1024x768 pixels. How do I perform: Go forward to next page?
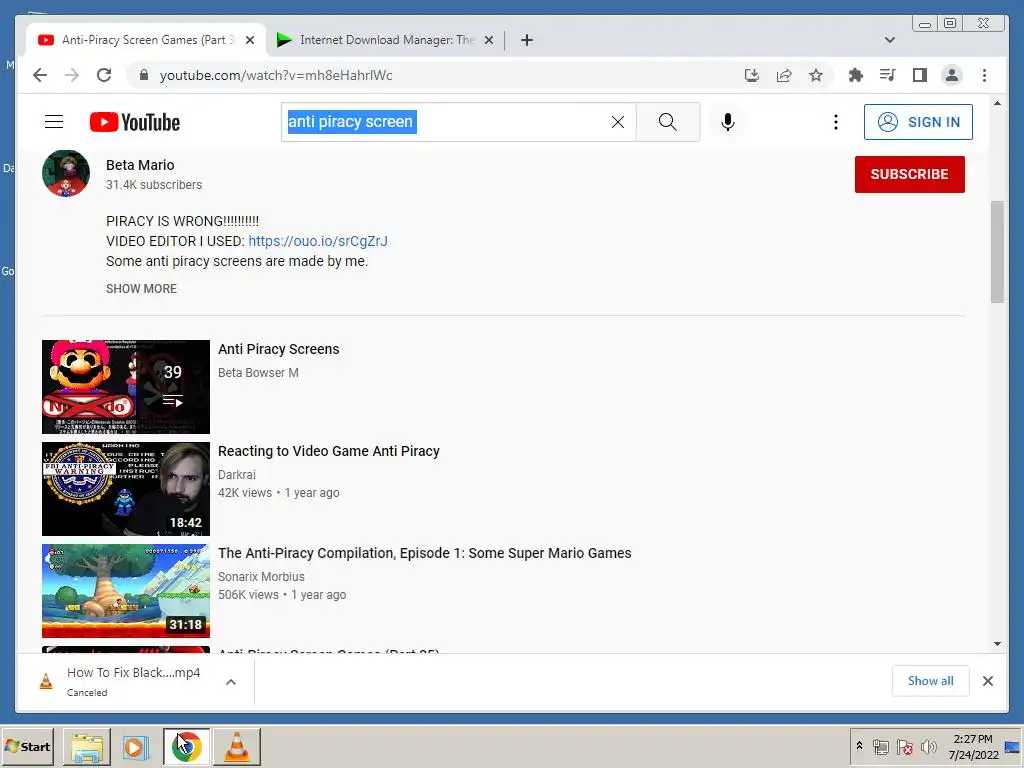click(72, 75)
